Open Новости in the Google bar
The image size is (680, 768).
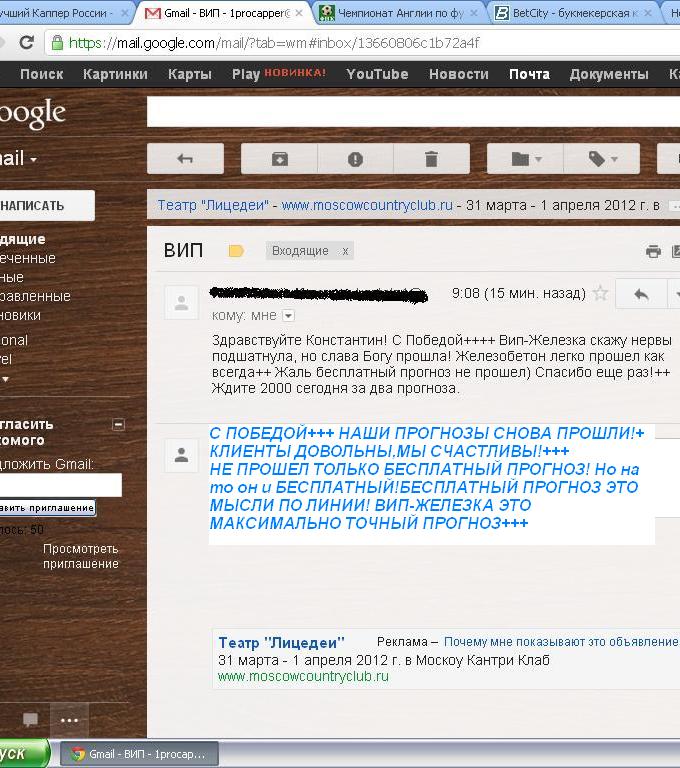pyautogui.click(x=459, y=74)
